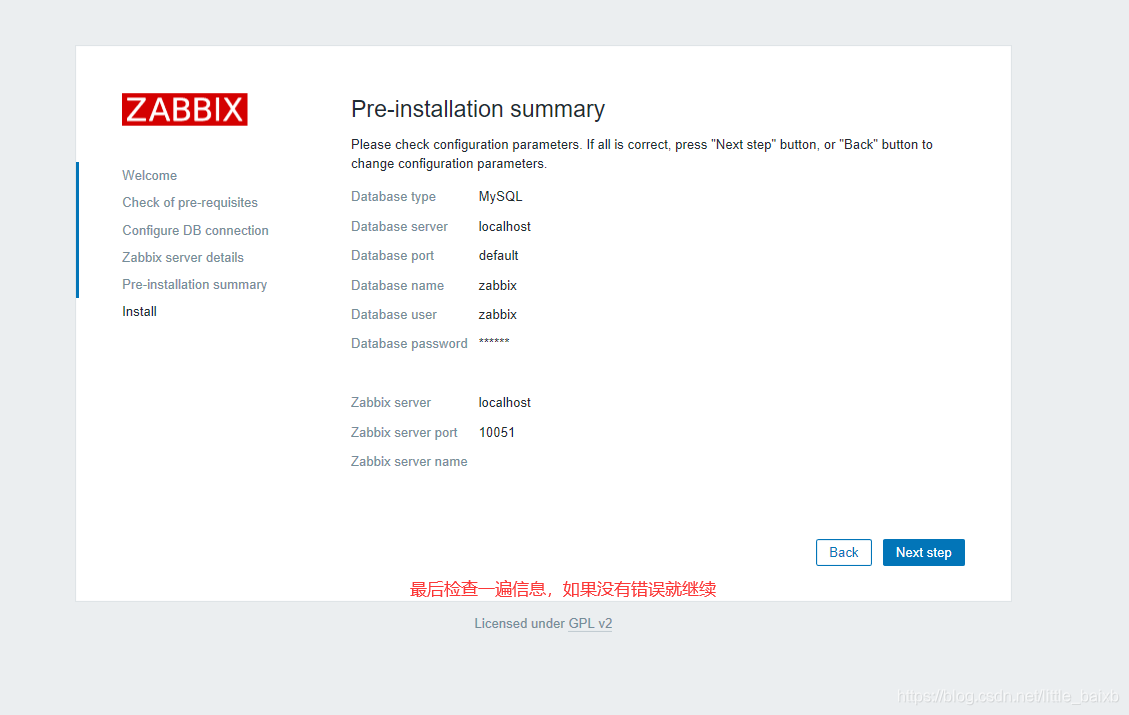Image resolution: width=1129 pixels, height=715 pixels.
Task: Click Database name value zabbix
Action: (498, 285)
